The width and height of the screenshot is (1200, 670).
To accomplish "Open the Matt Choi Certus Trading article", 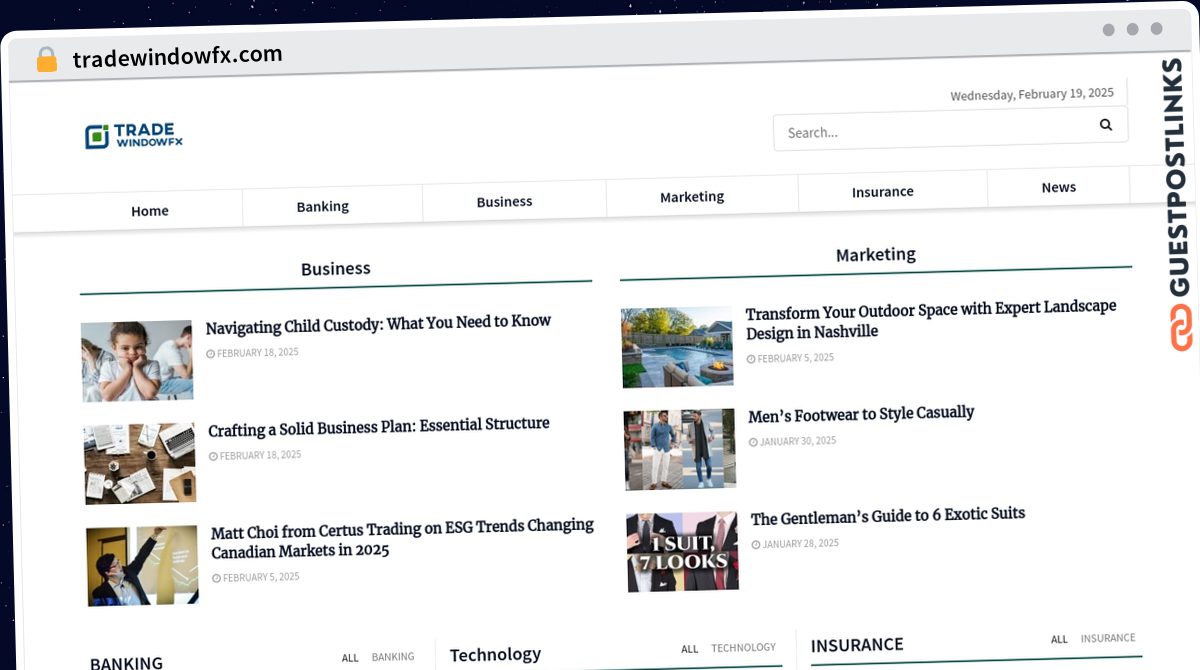I will click(402, 538).
